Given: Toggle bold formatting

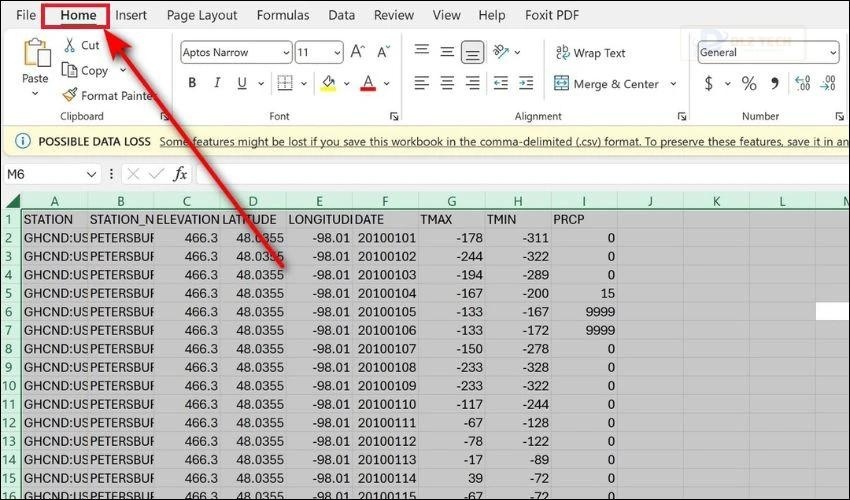Looking at the screenshot, I should (x=192, y=84).
